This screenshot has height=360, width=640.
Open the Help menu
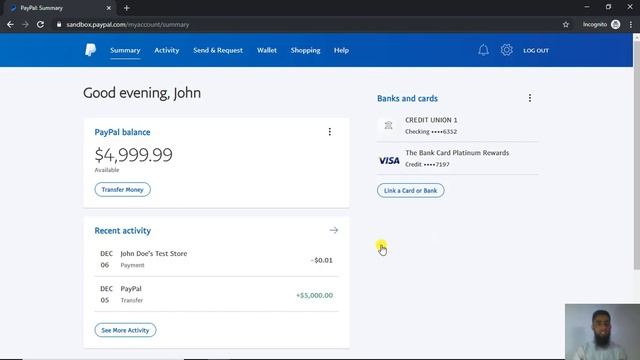[x=341, y=50]
